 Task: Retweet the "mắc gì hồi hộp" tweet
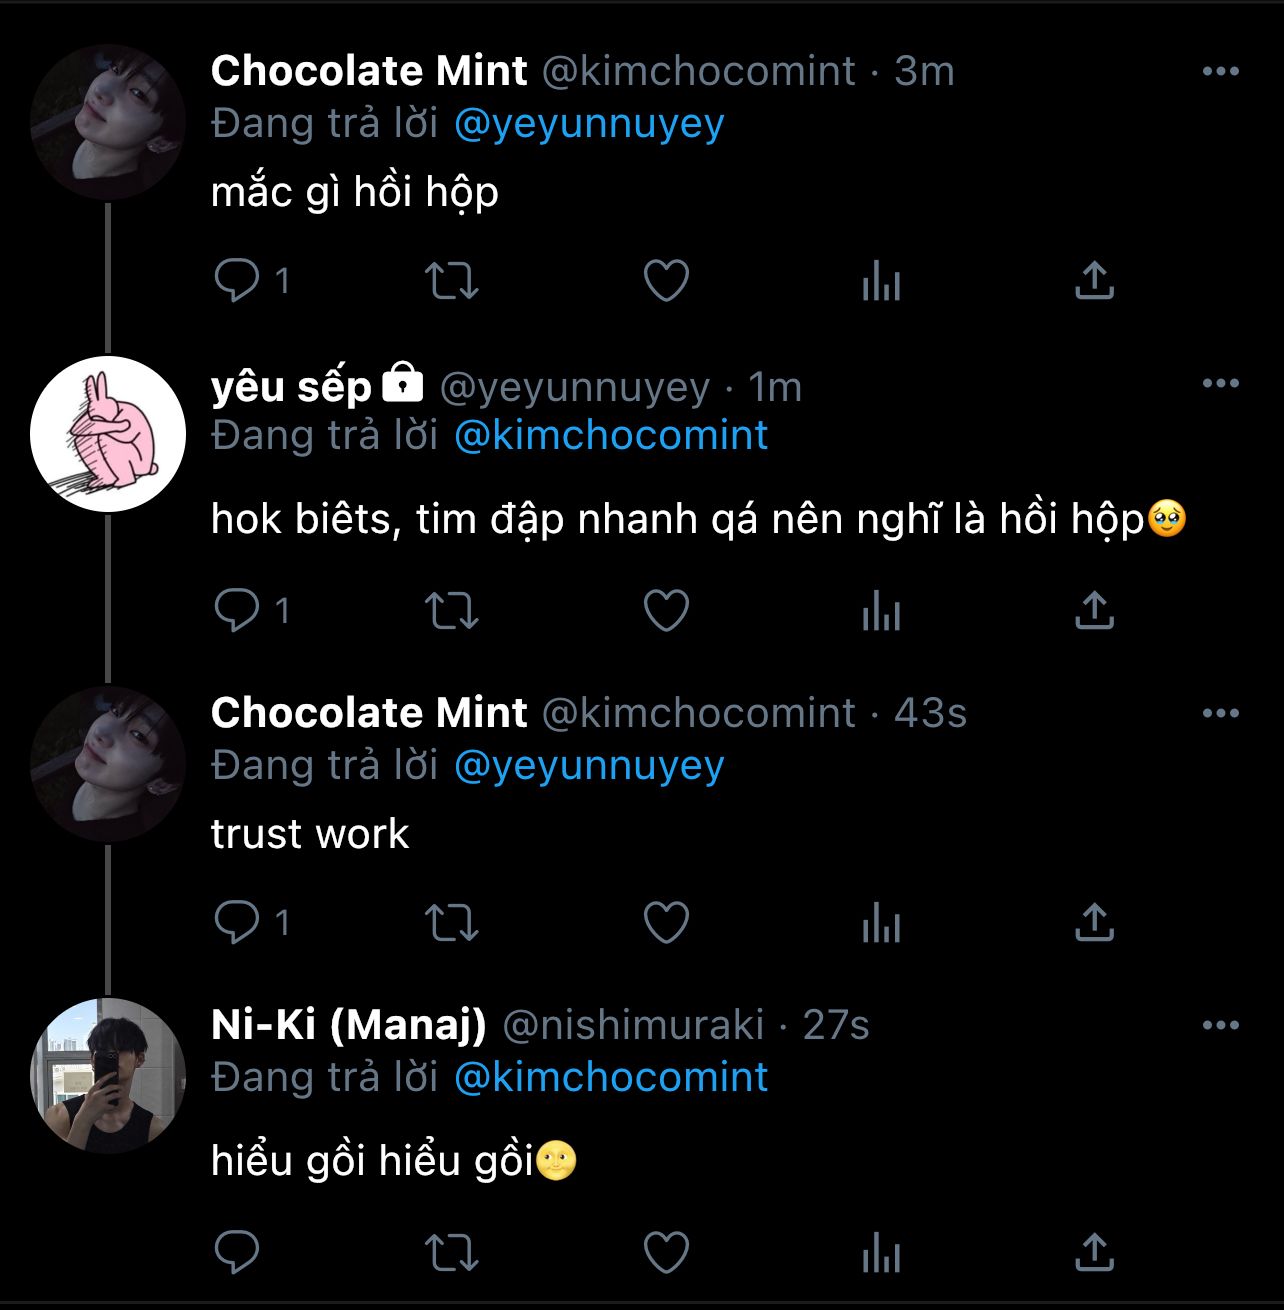452,281
